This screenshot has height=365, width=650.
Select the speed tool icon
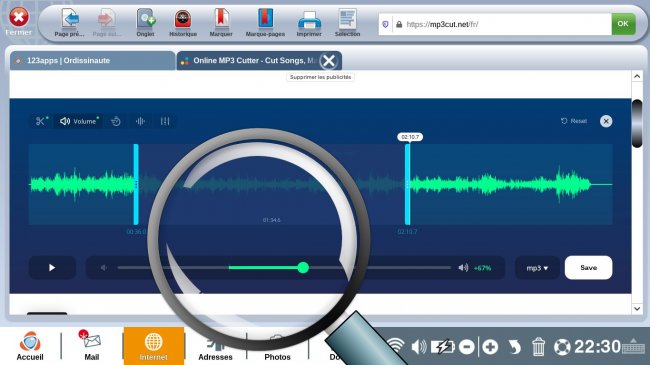pos(116,121)
